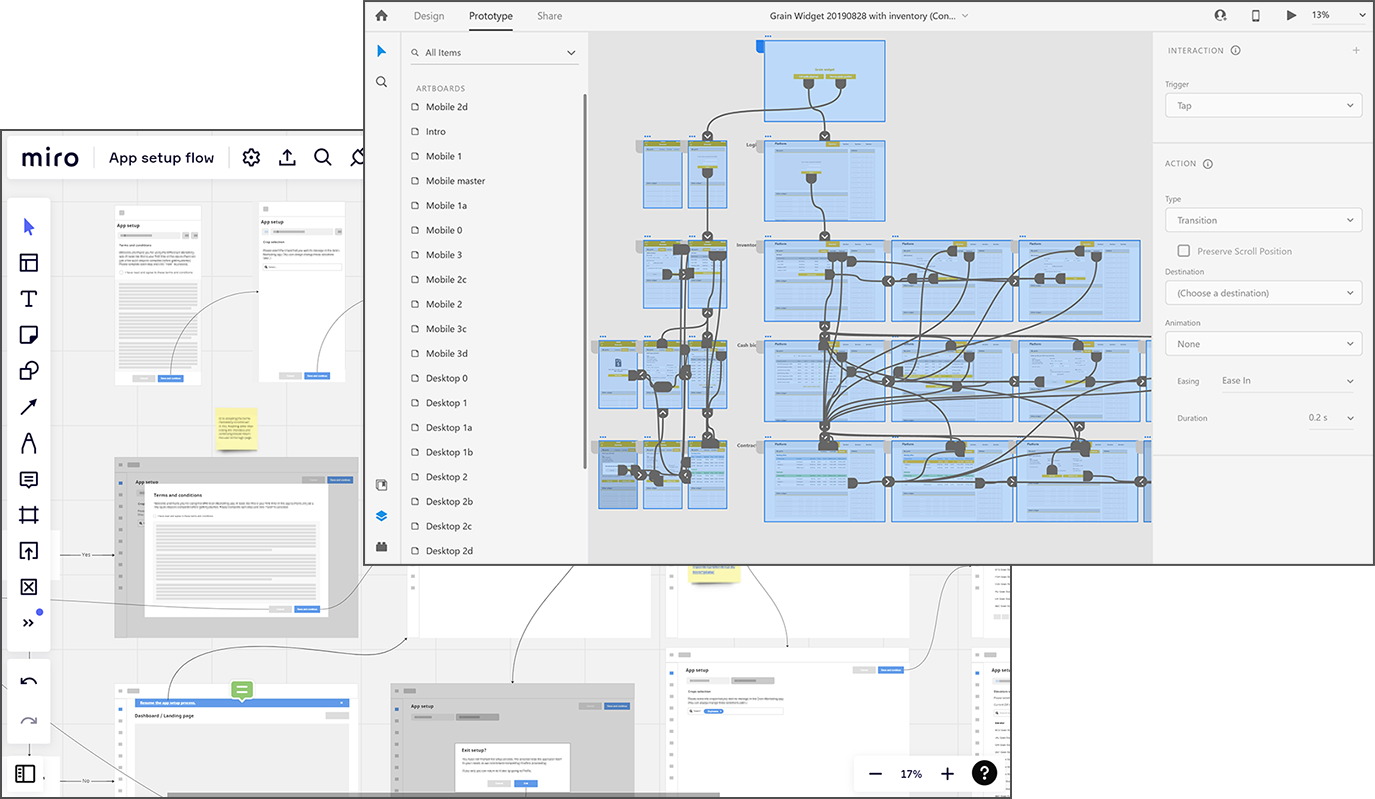Select Miro's sticky note tool

tap(28, 334)
